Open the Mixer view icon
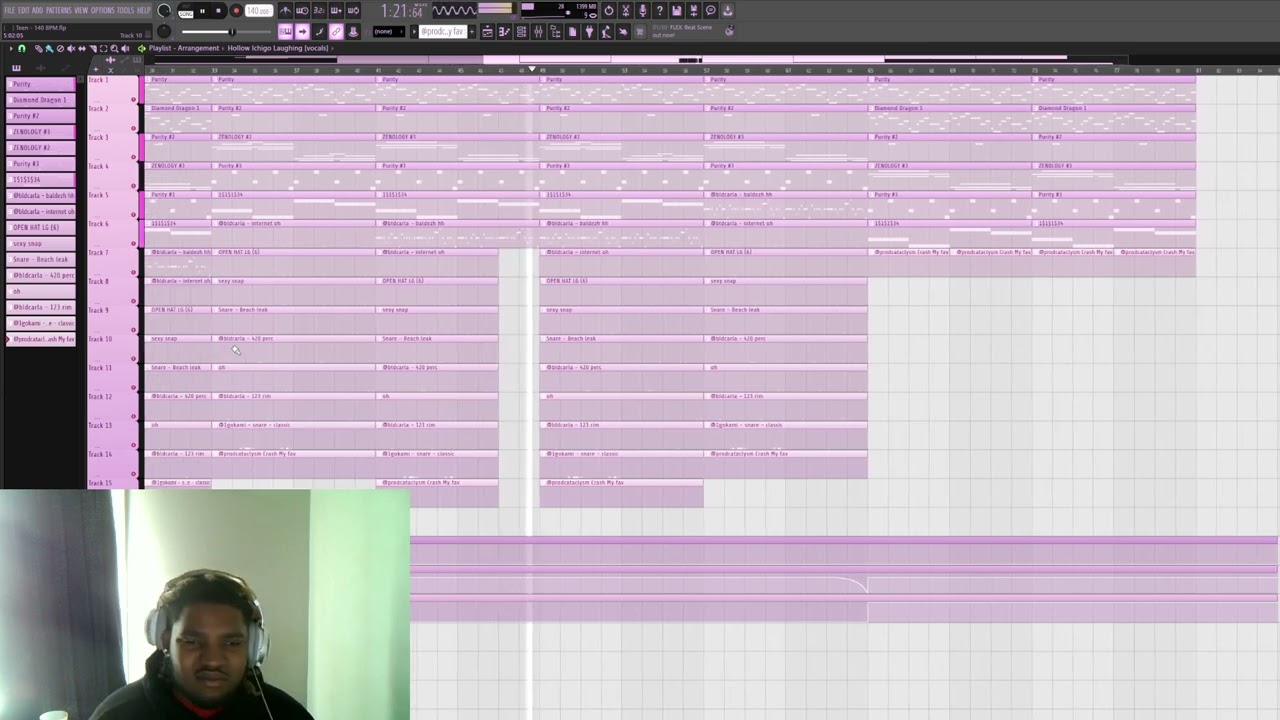The height and width of the screenshot is (720, 1280). [538, 31]
